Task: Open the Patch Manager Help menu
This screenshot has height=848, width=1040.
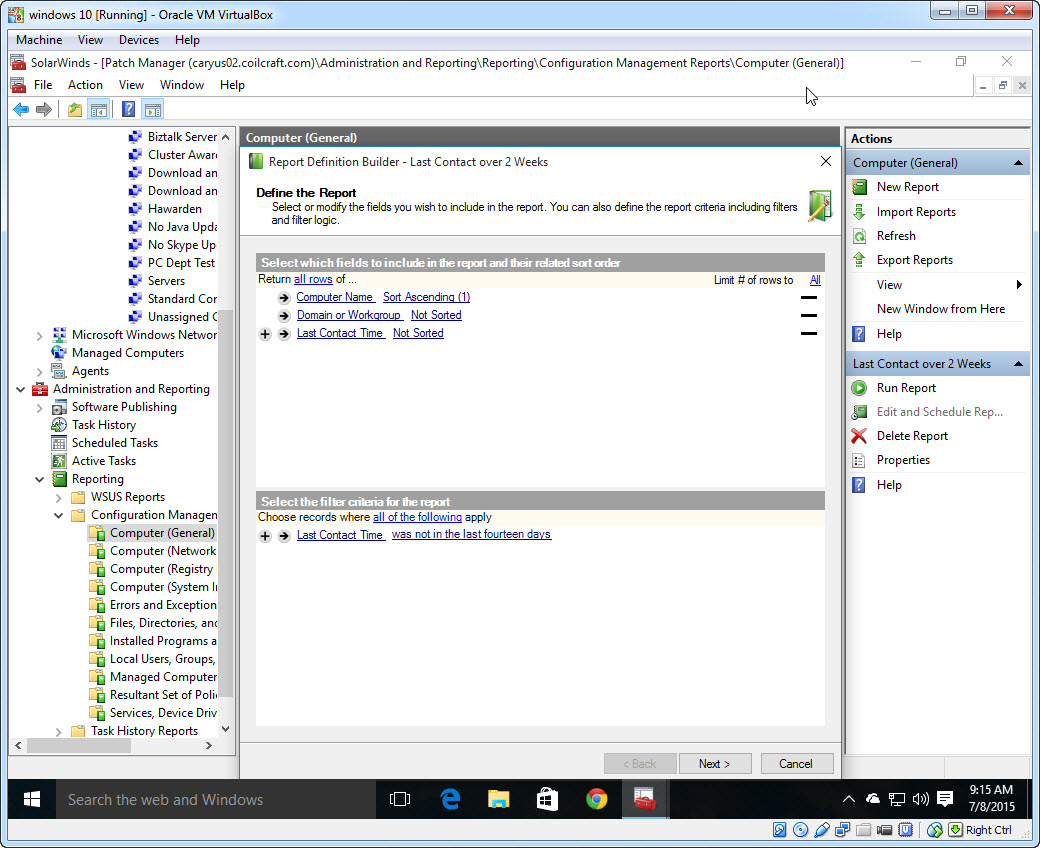Action: [x=232, y=85]
